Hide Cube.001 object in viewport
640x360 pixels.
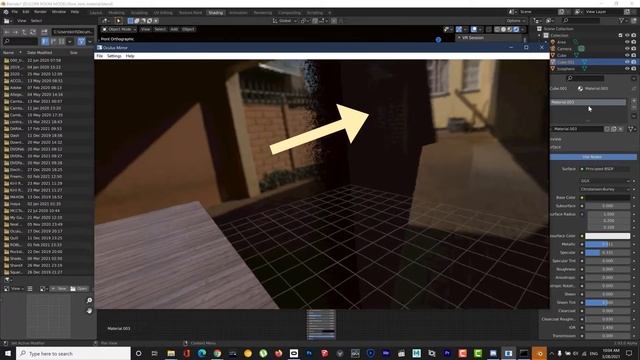pos(627,62)
